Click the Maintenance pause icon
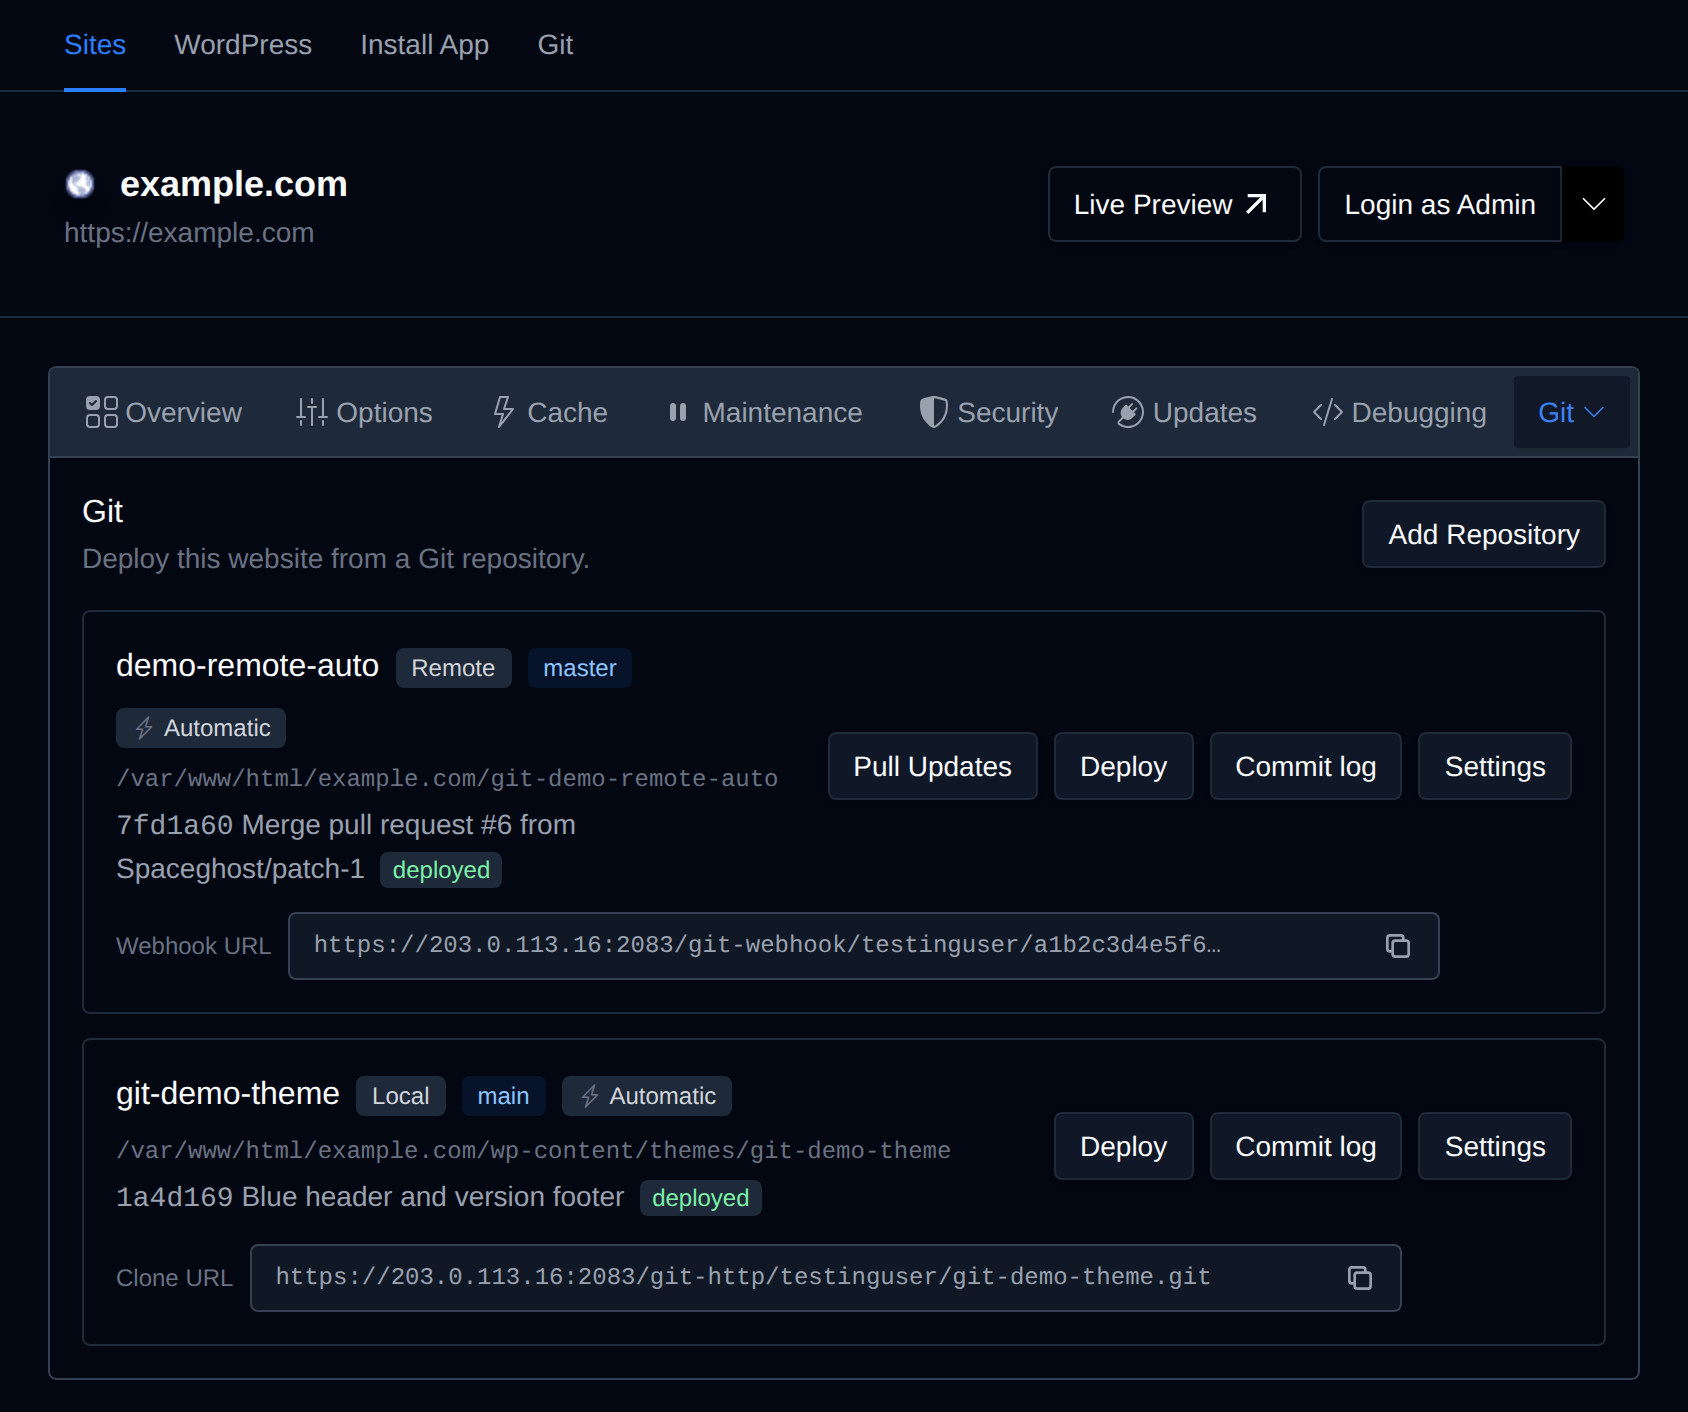Screen dimensions: 1688x1412 pos(678,412)
